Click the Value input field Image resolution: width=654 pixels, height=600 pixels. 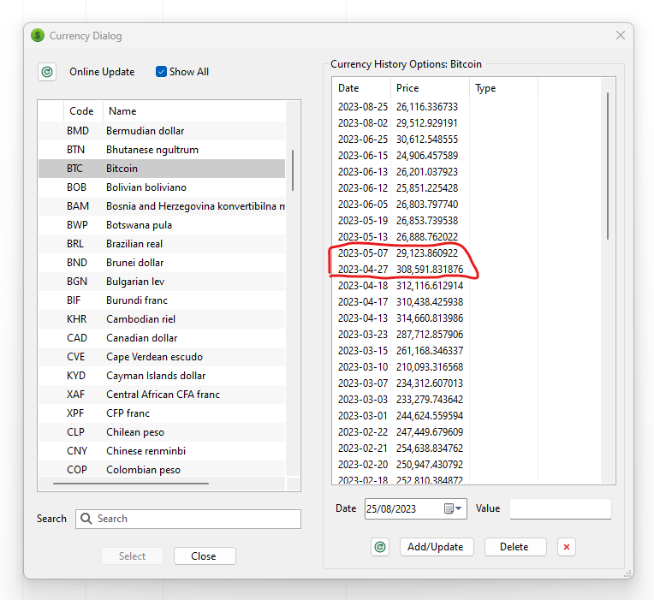click(560, 509)
